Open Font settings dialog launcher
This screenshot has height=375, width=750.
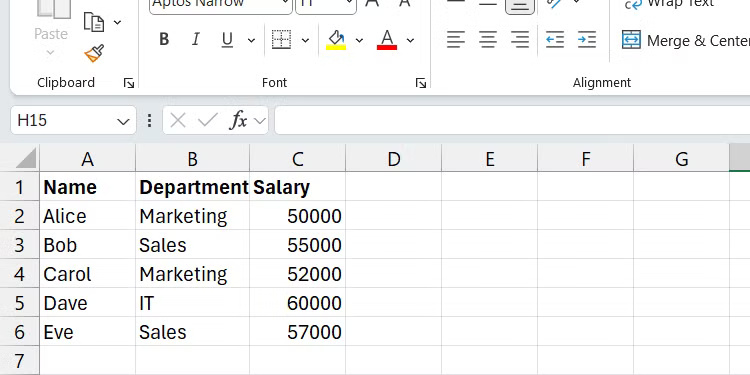[421, 83]
